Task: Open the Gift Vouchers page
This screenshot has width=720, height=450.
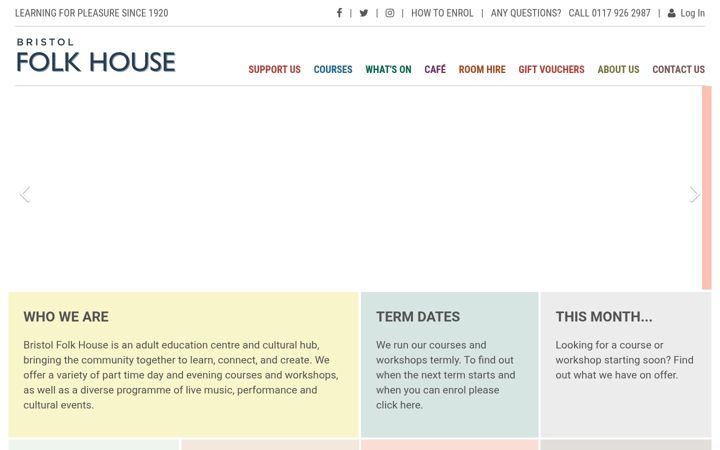Action: coord(551,69)
